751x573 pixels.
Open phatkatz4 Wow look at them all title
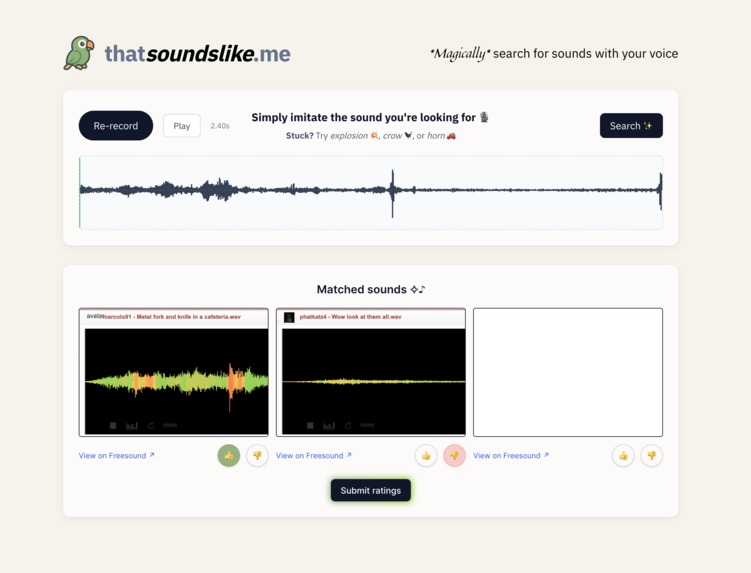(x=351, y=317)
